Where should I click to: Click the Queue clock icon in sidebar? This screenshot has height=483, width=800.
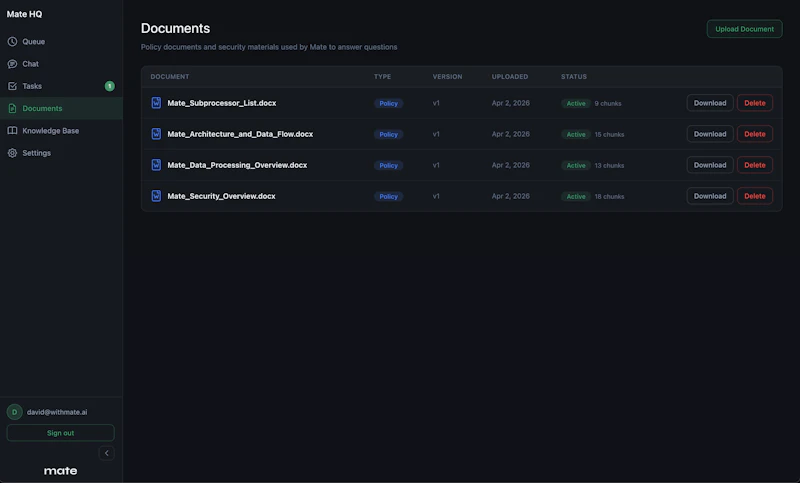tap(12, 41)
